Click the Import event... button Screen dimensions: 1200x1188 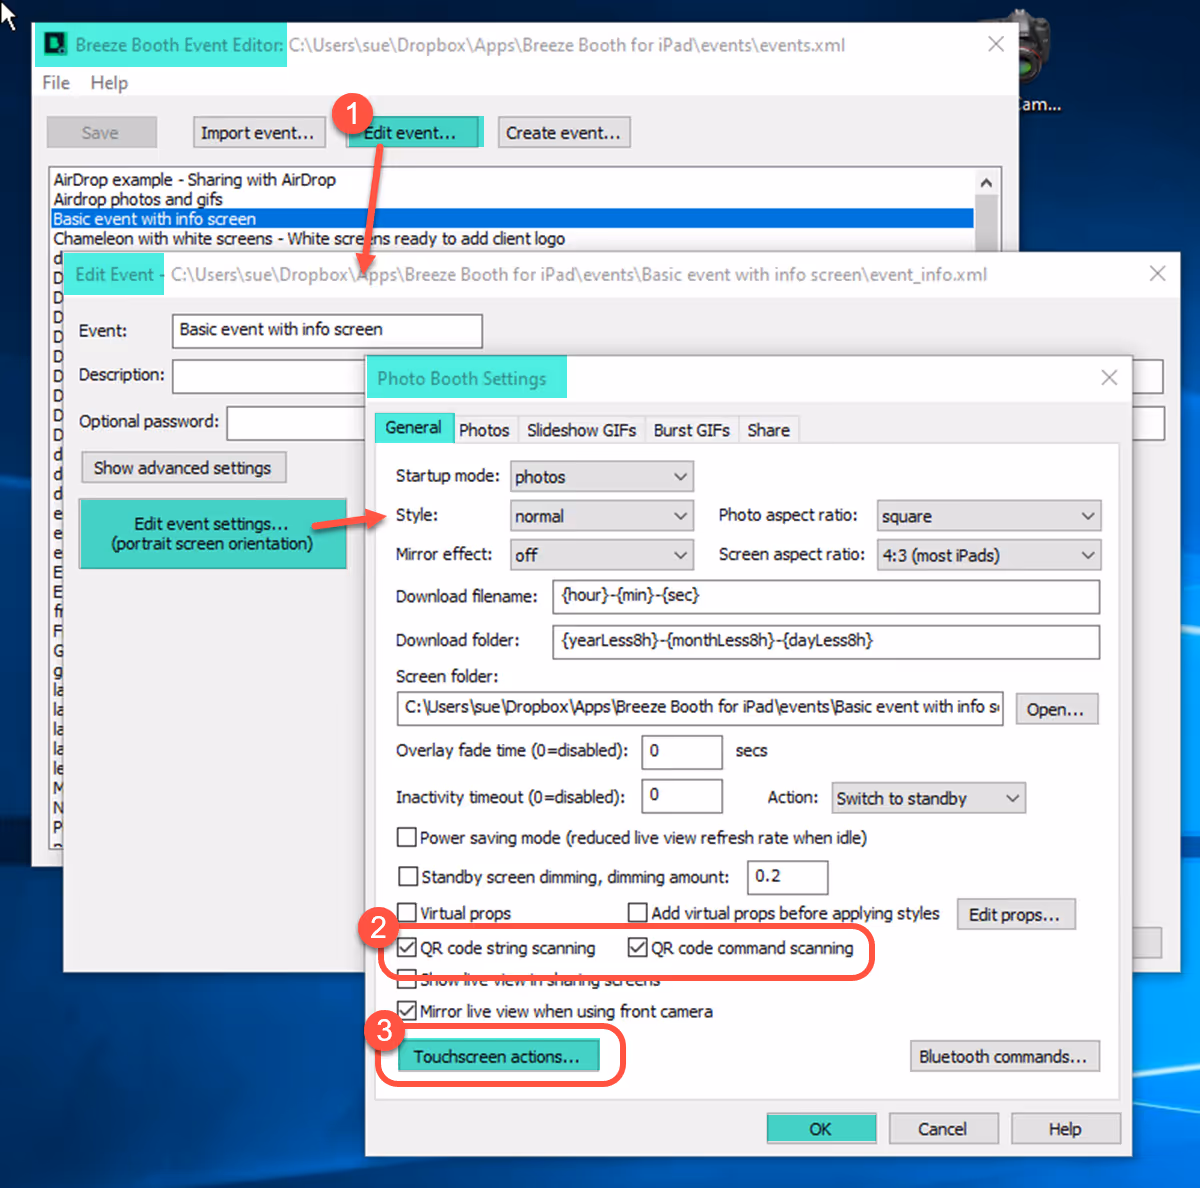click(257, 133)
